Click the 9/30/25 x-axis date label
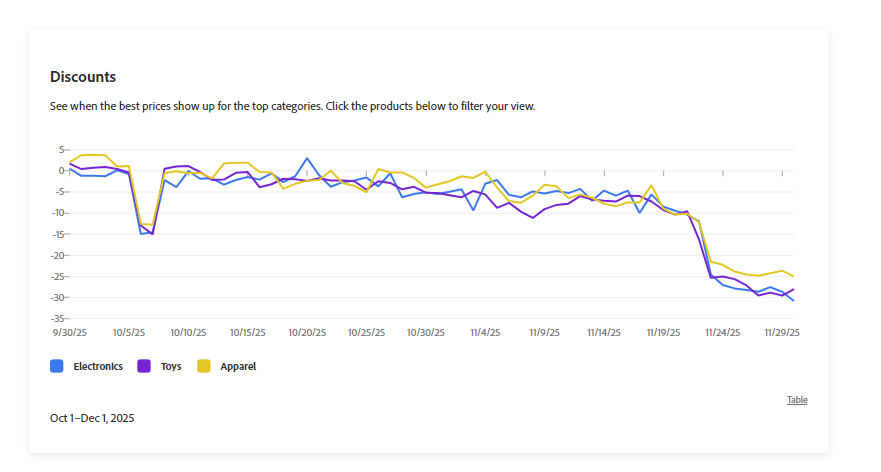This screenshot has height=472, width=881. pyautogui.click(x=70, y=333)
